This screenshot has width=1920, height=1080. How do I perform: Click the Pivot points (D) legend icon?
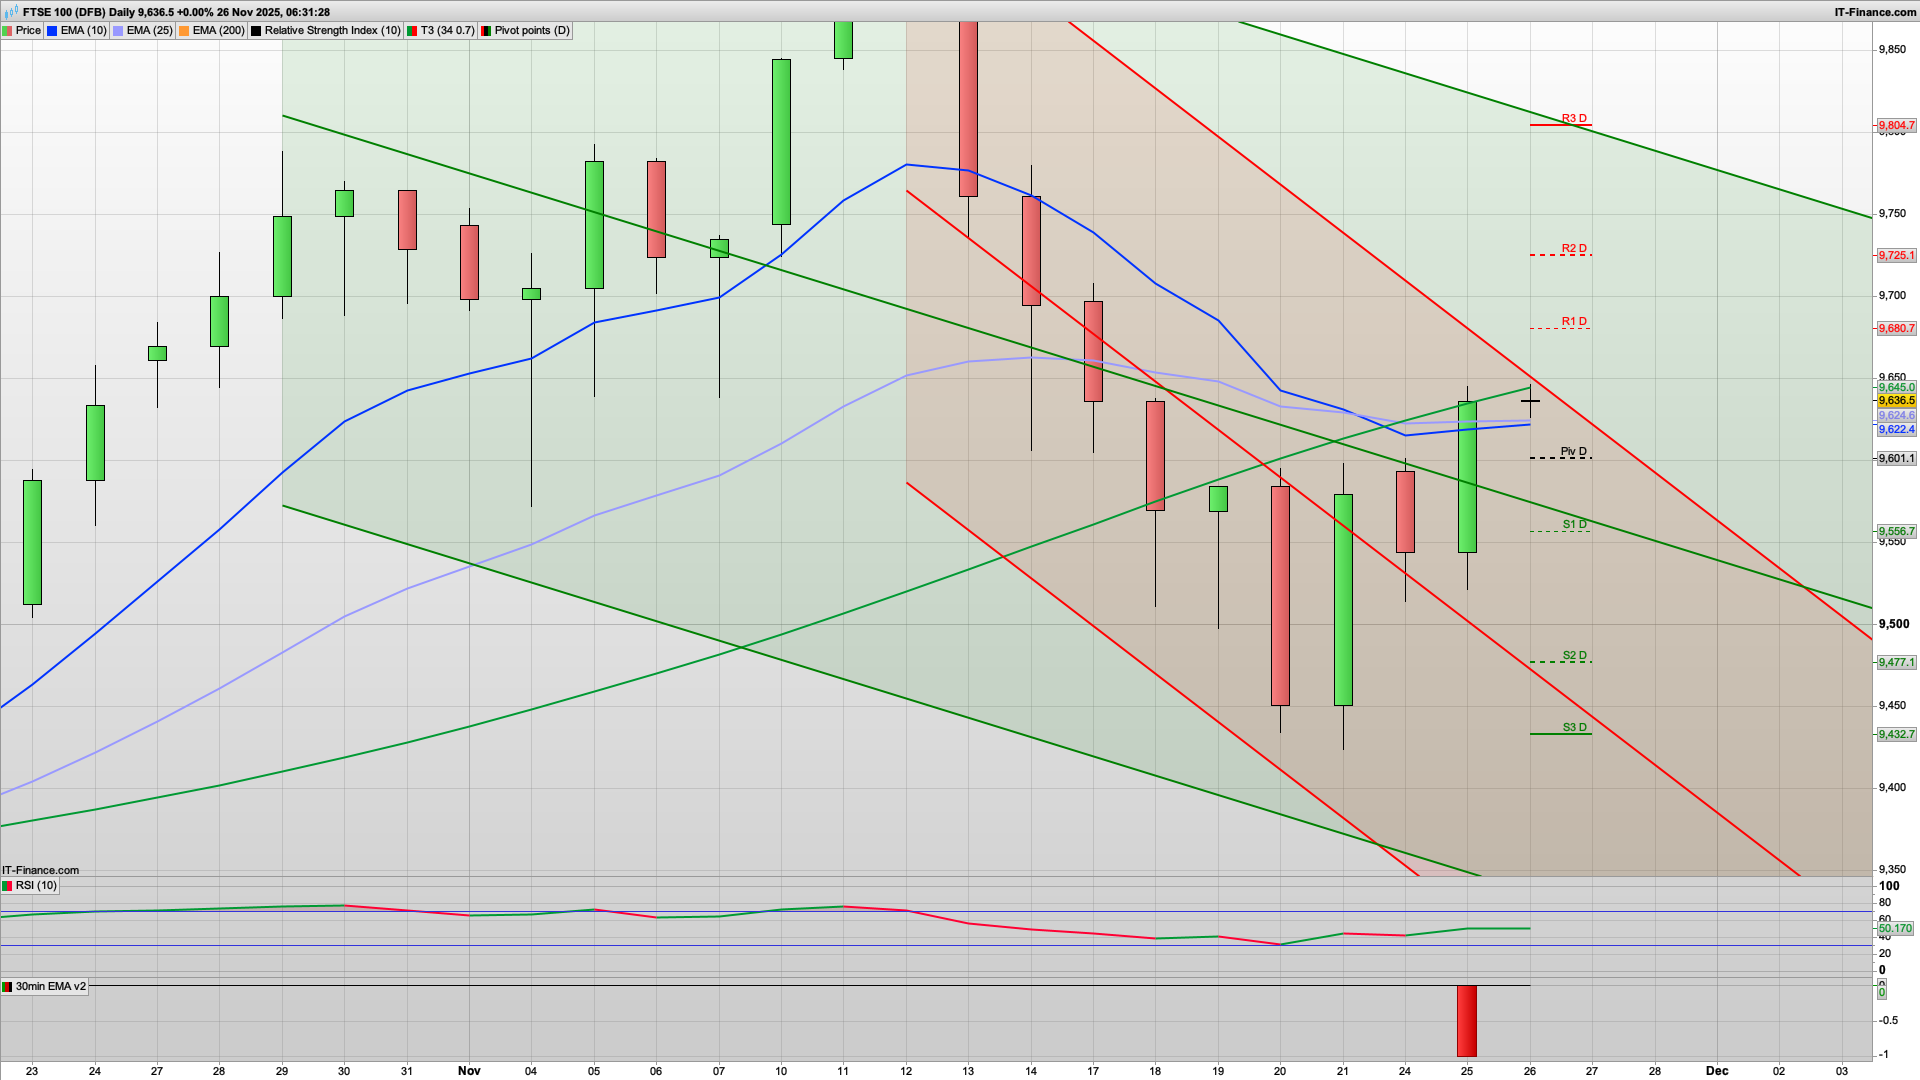tap(488, 30)
